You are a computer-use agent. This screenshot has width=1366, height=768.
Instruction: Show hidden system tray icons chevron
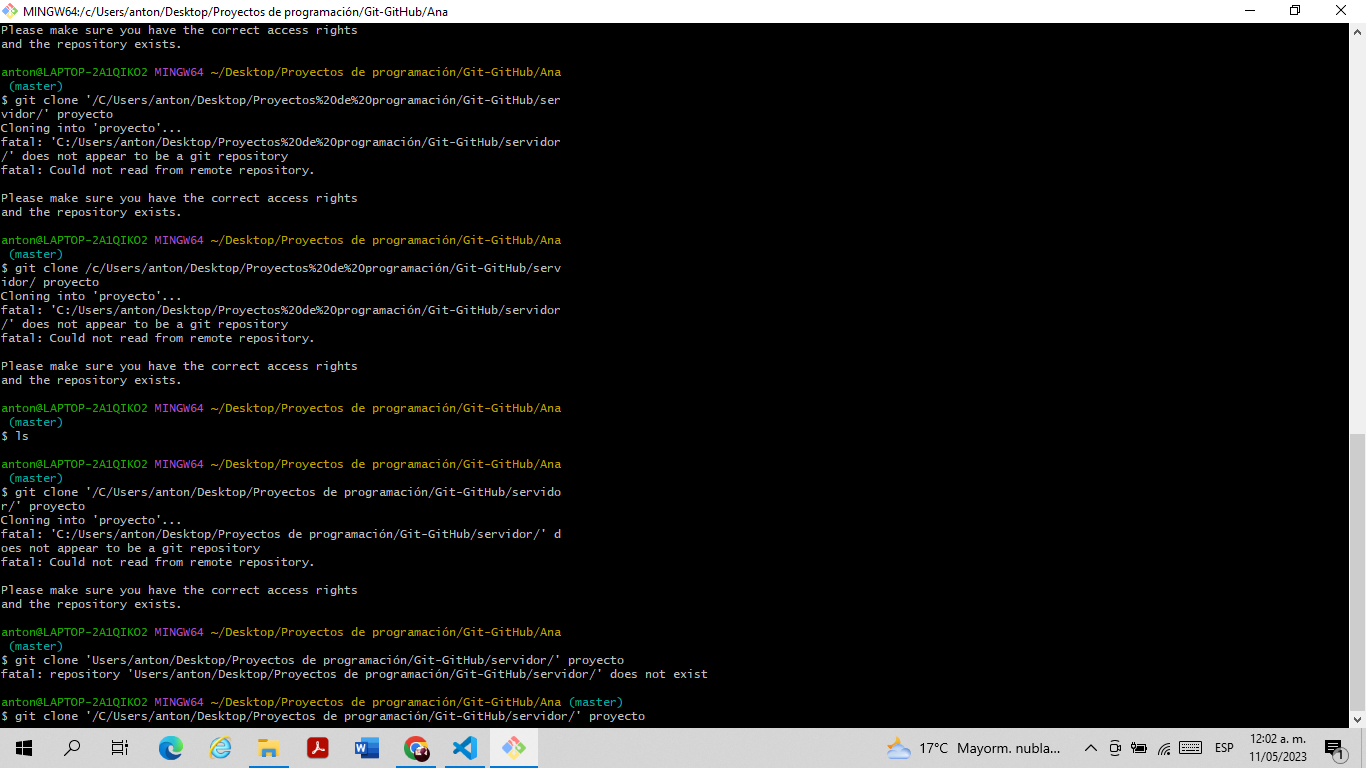point(1091,748)
